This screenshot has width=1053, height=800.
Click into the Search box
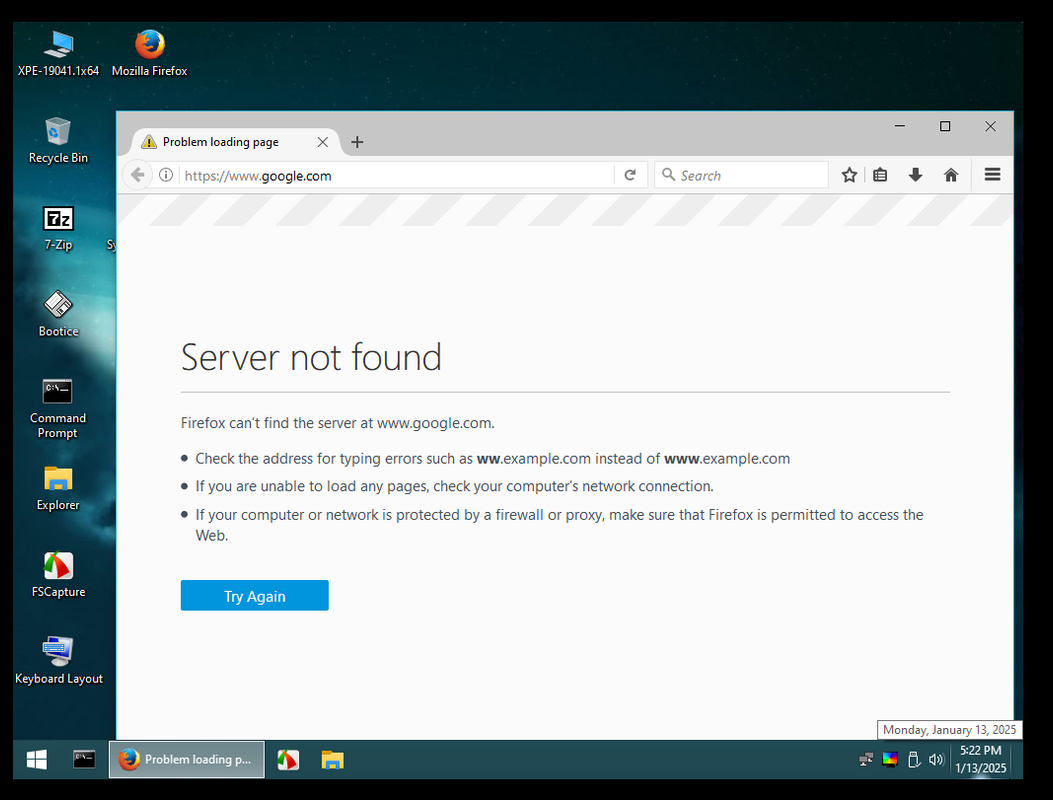741,175
